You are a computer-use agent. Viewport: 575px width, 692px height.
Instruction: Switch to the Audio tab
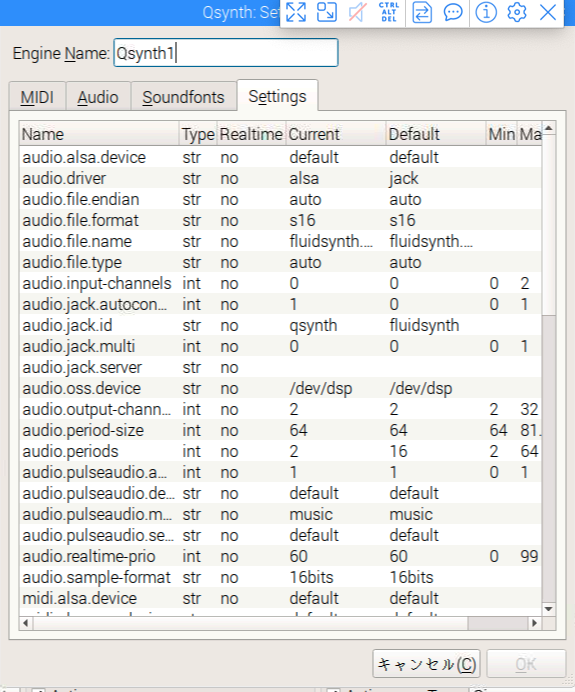coord(98,97)
